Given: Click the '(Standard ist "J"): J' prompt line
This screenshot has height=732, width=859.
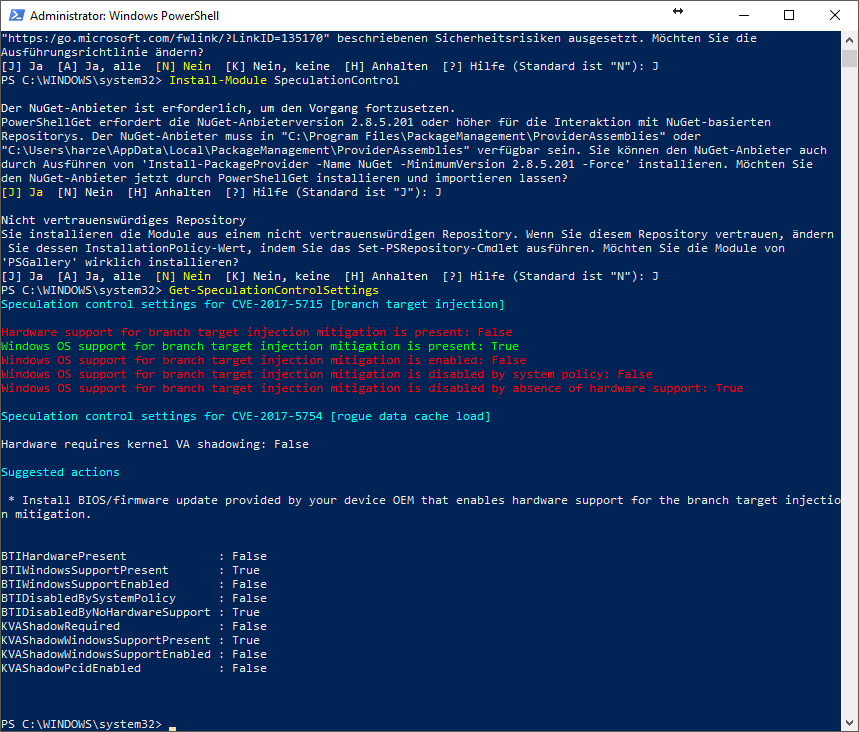Looking at the screenshot, I should (x=221, y=192).
